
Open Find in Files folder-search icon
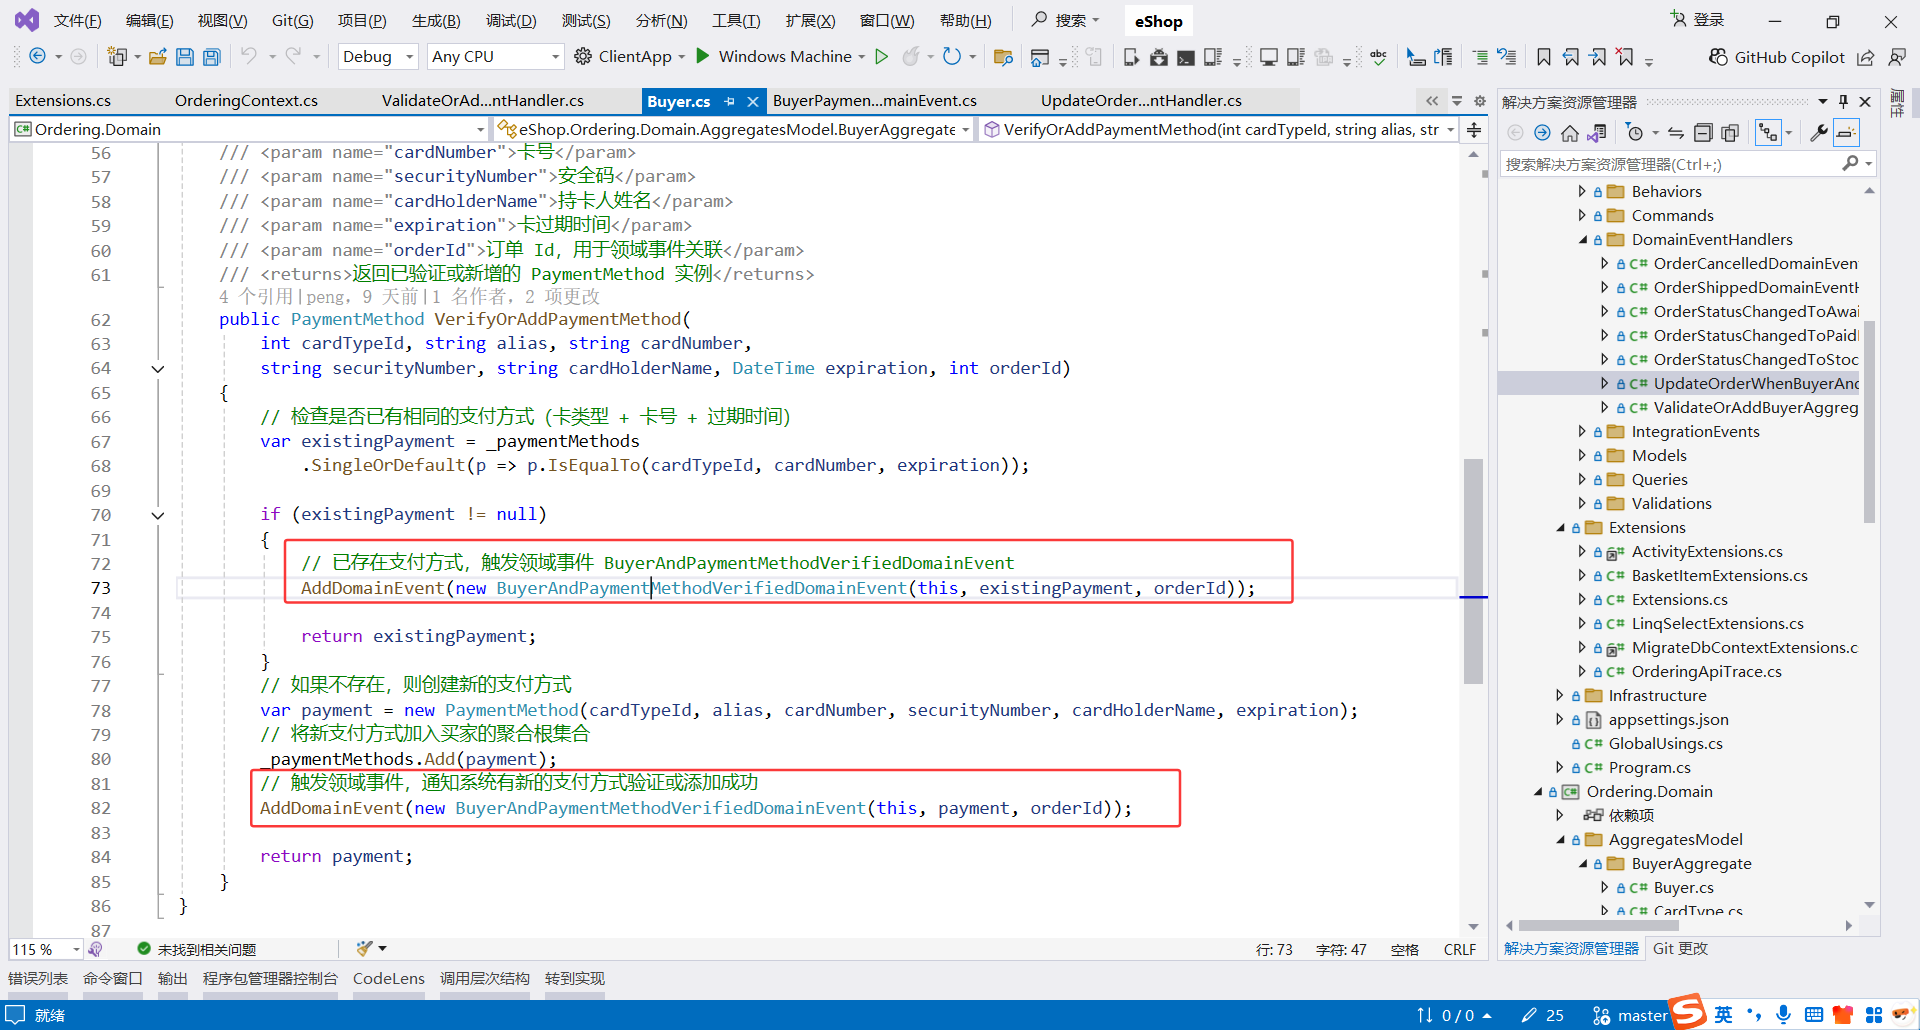(x=1003, y=57)
